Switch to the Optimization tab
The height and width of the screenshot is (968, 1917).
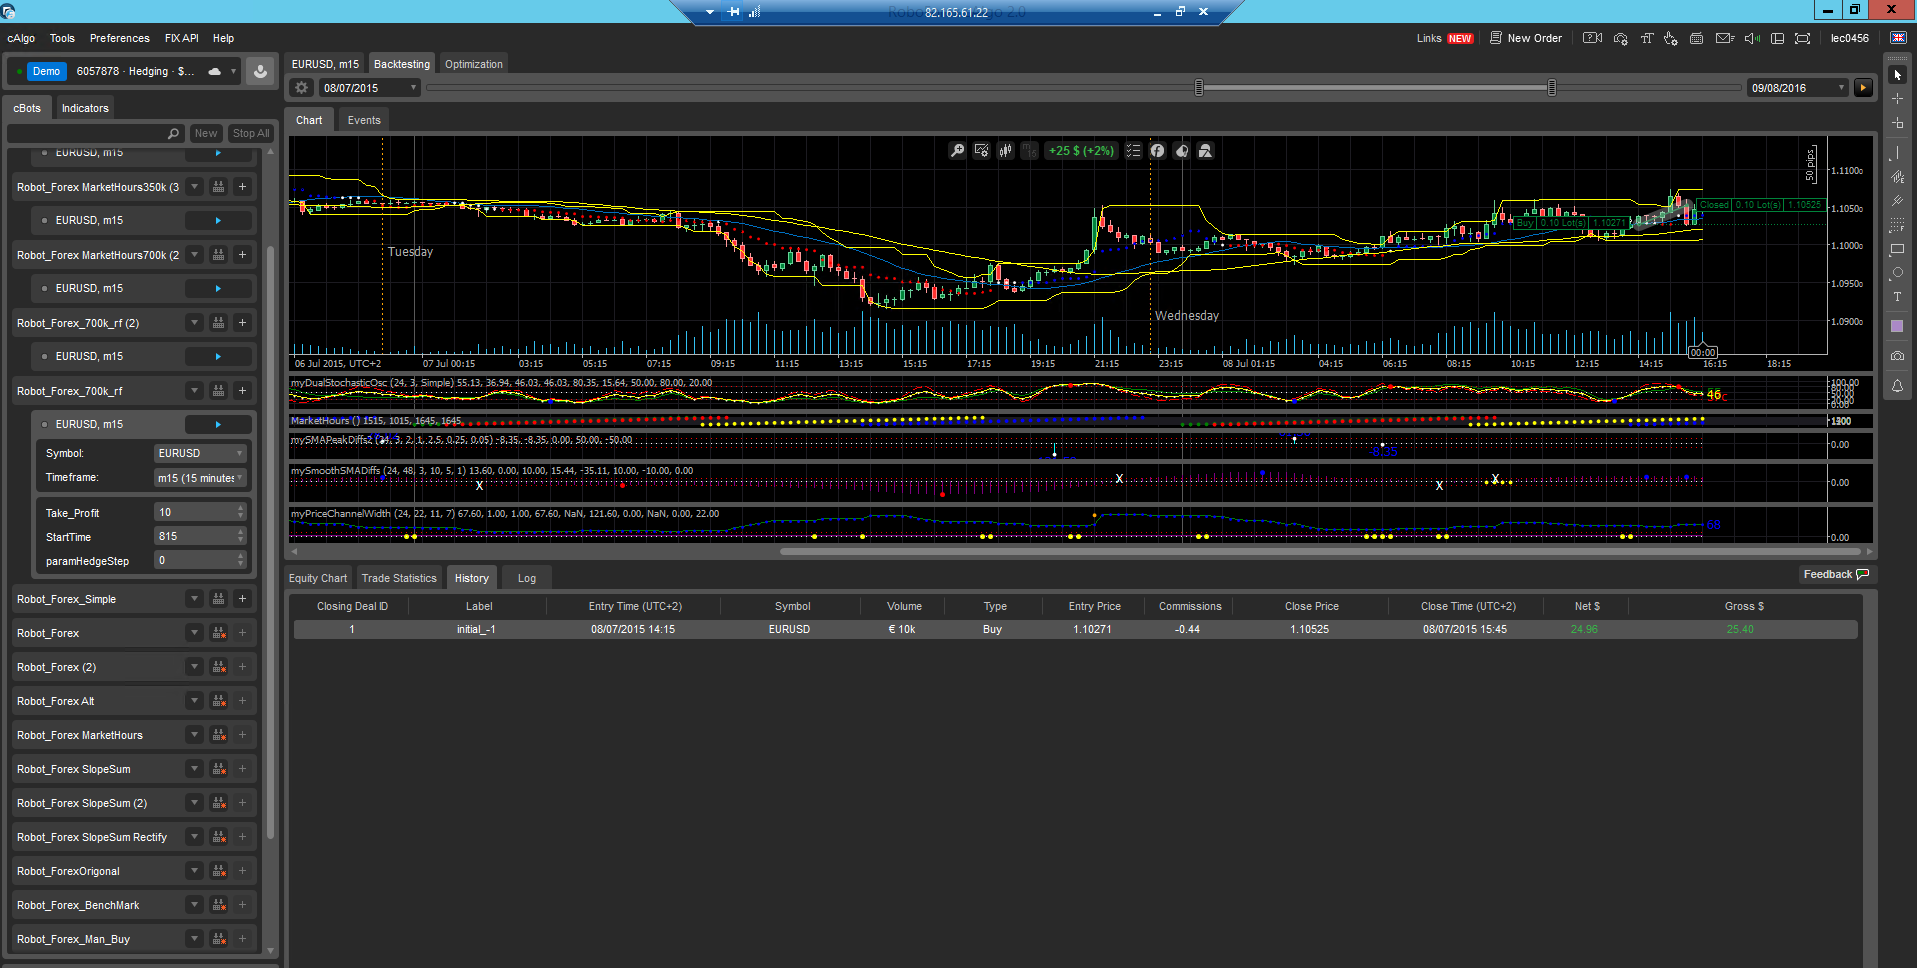[473, 64]
